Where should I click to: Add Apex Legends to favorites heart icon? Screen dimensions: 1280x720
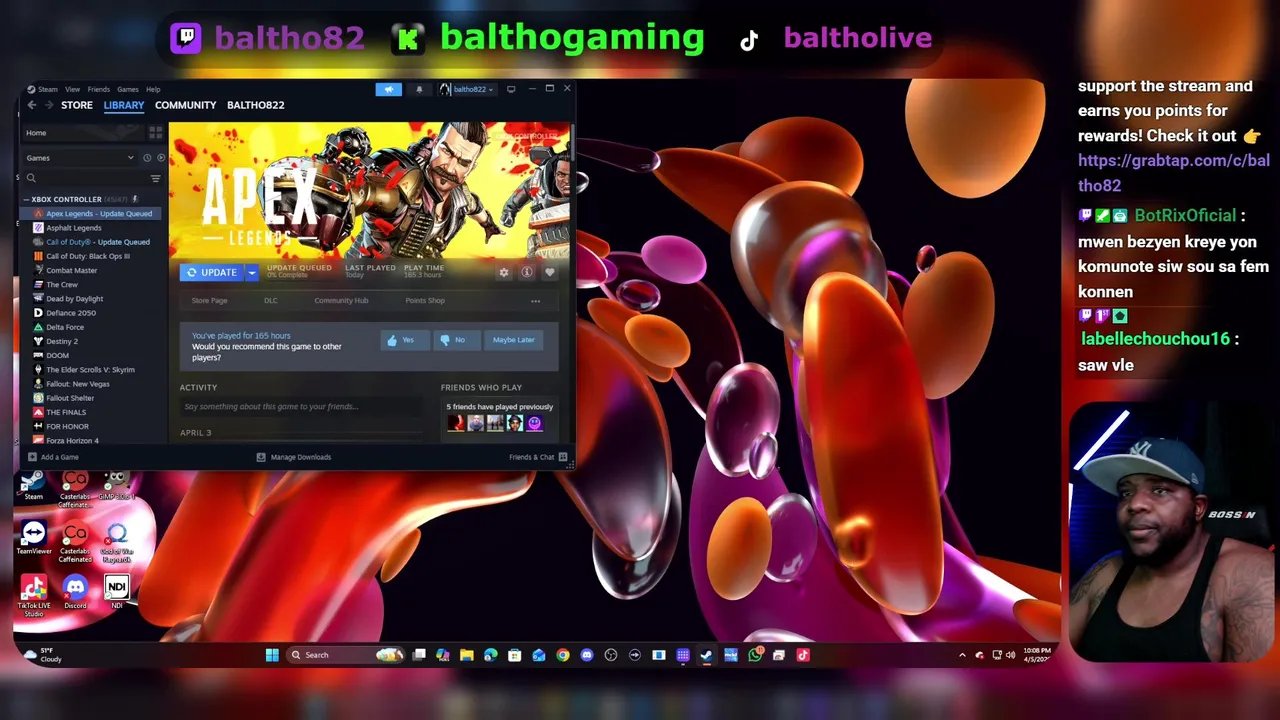(x=549, y=272)
